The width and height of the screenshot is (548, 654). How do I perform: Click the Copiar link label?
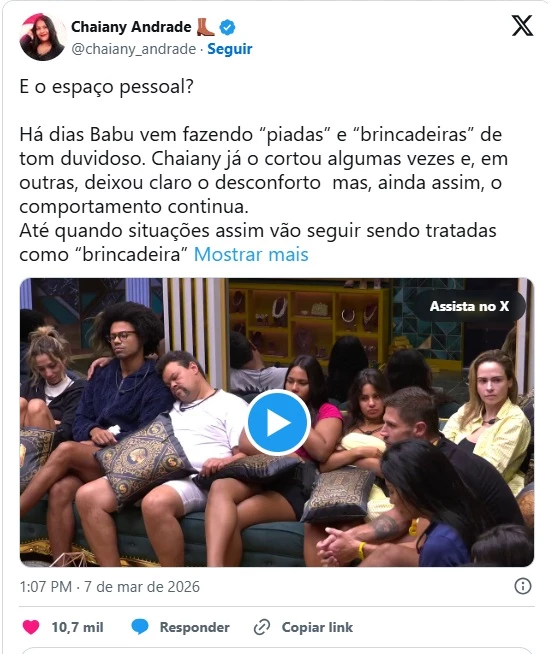tap(317, 627)
